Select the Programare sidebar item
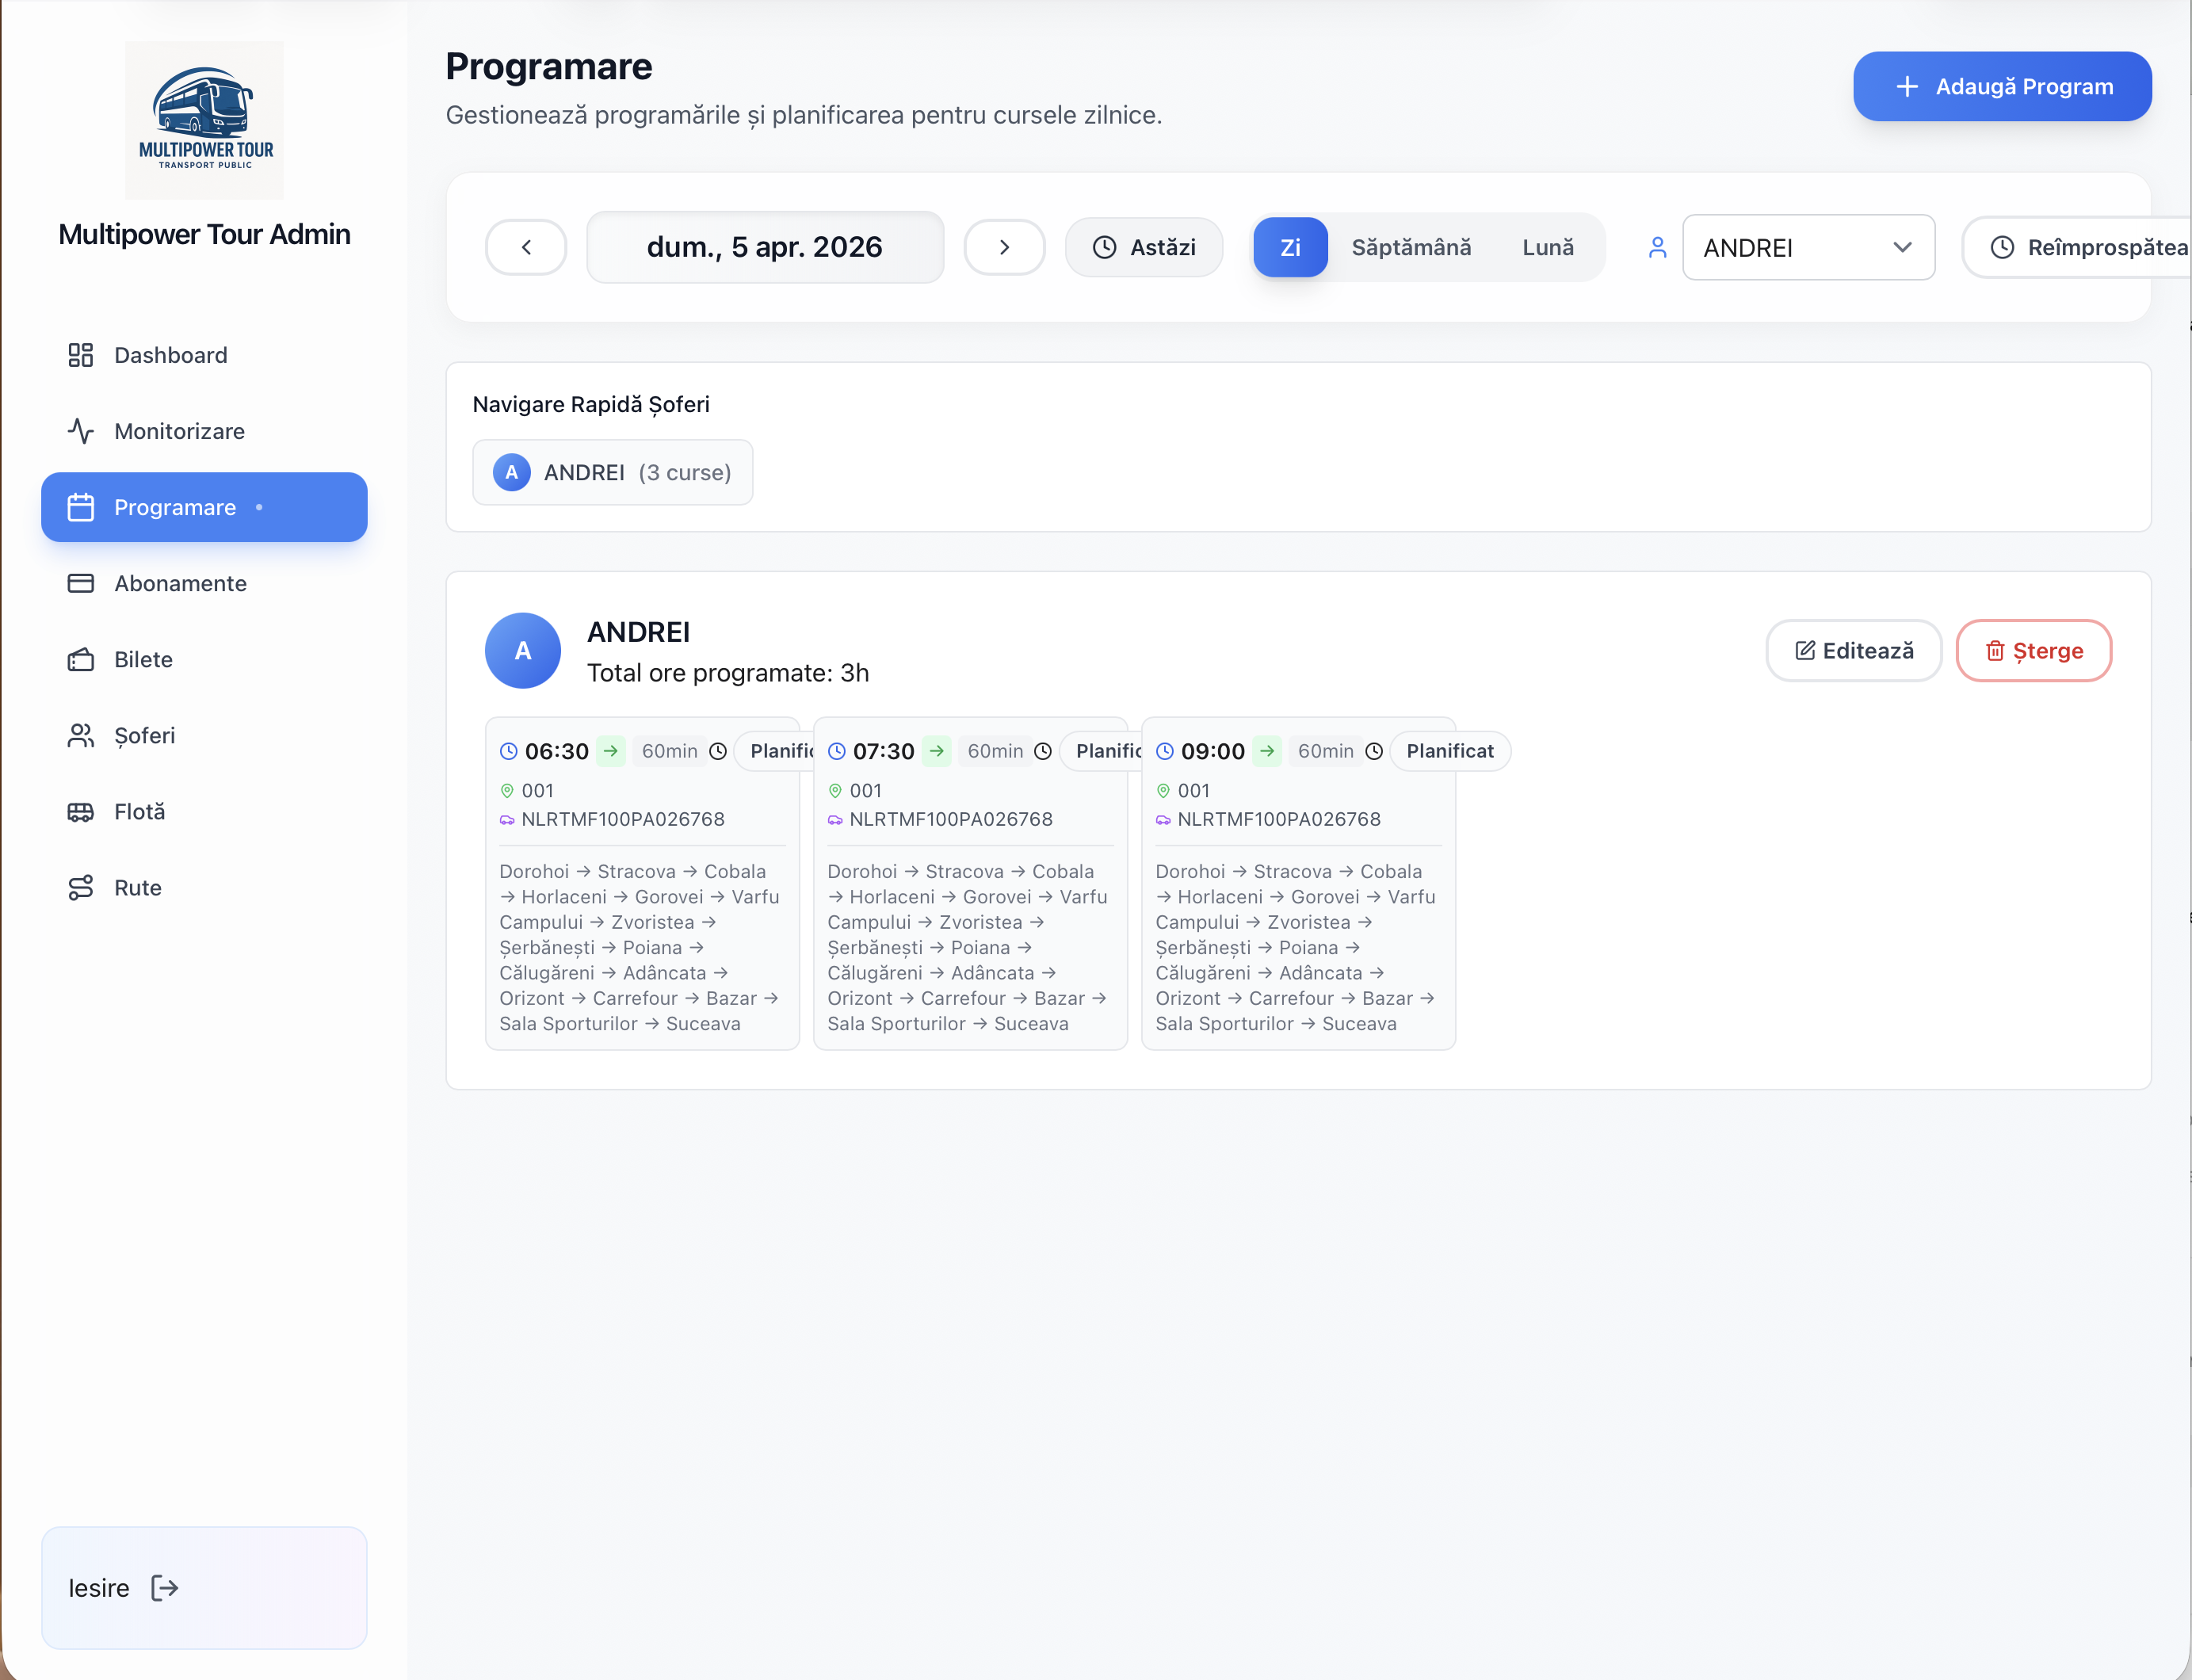This screenshot has height=1680, width=2192. click(204, 507)
